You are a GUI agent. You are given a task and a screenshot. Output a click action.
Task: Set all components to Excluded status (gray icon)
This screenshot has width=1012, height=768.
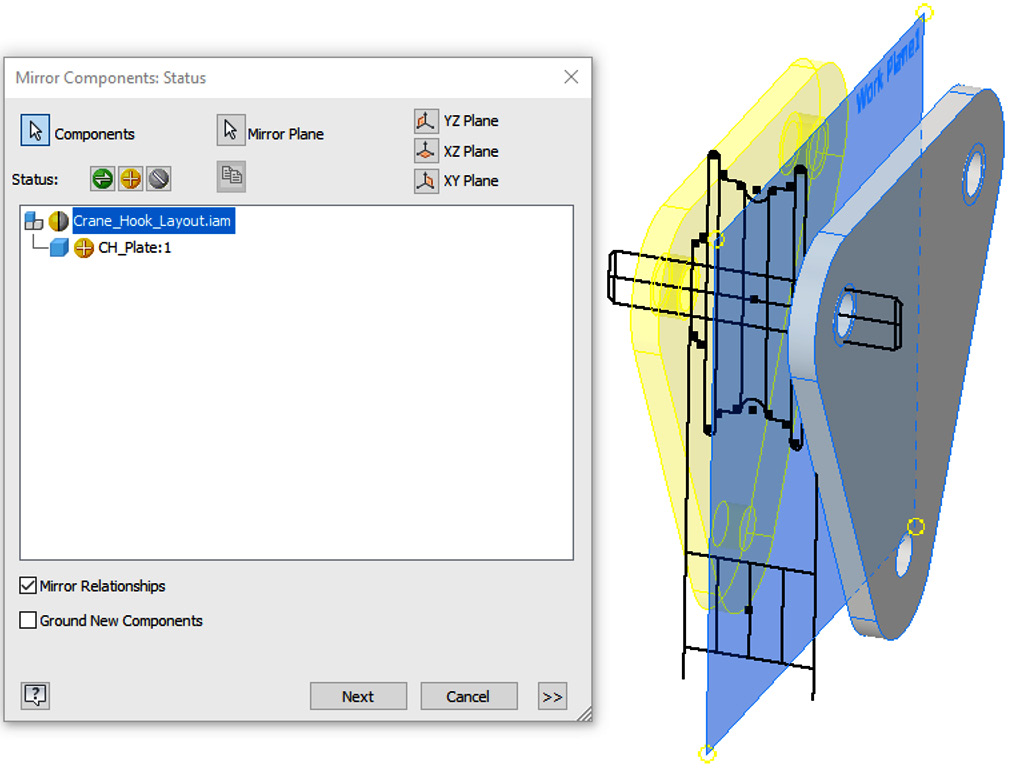pos(159,179)
